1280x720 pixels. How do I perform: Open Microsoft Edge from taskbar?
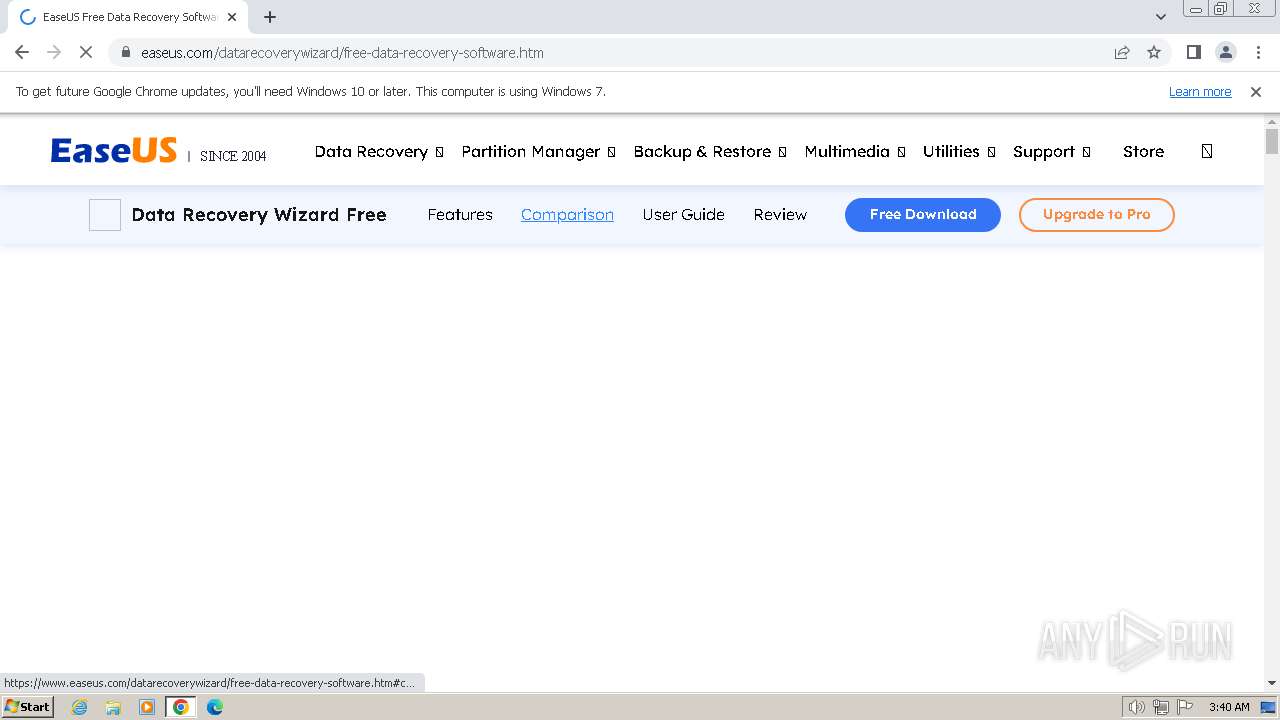[x=215, y=707]
